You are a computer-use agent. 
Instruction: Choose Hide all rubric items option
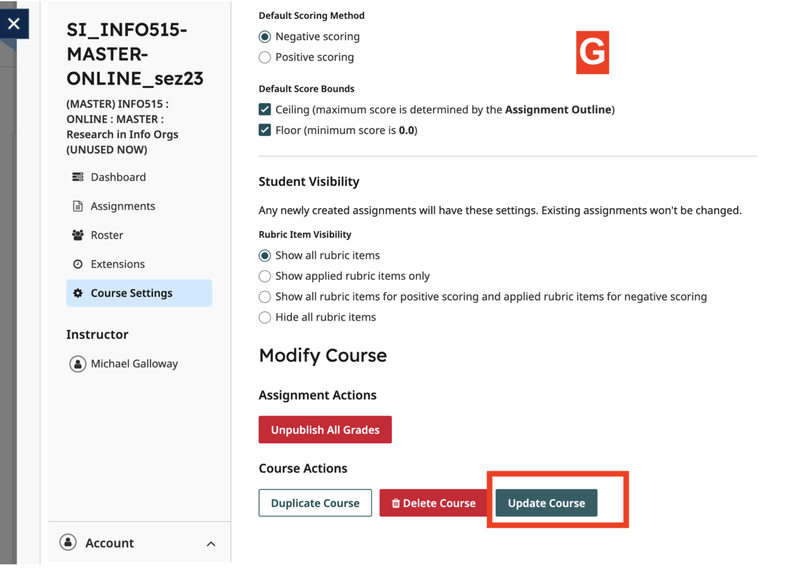pos(265,317)
